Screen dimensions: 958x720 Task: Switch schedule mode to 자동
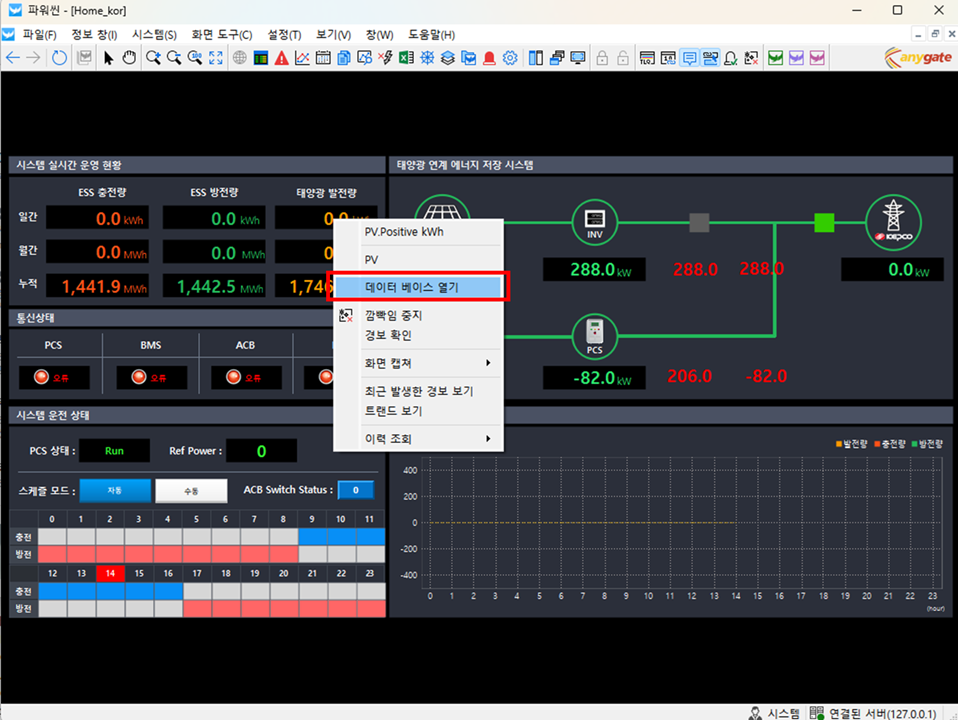[115, 490]
